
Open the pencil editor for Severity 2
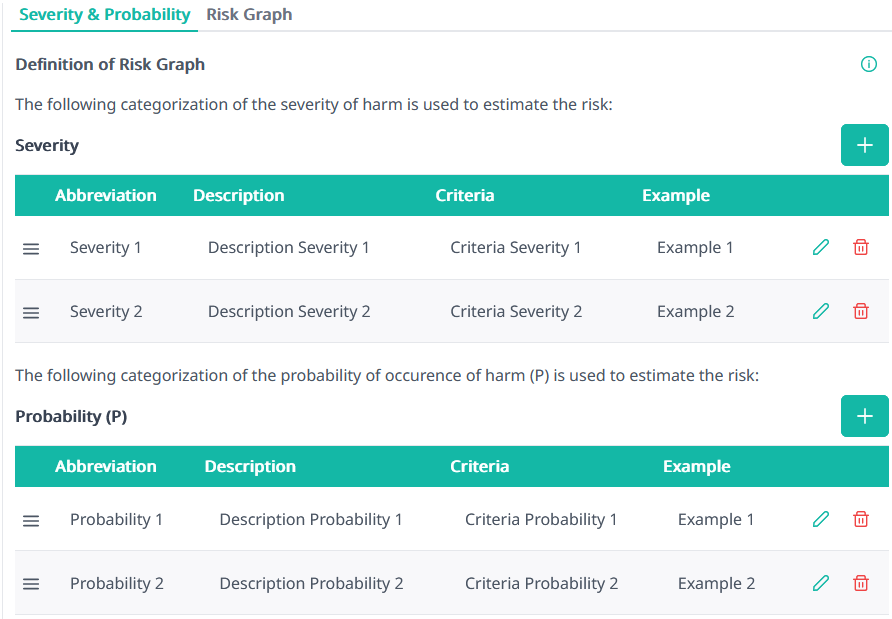pos(820,311)
